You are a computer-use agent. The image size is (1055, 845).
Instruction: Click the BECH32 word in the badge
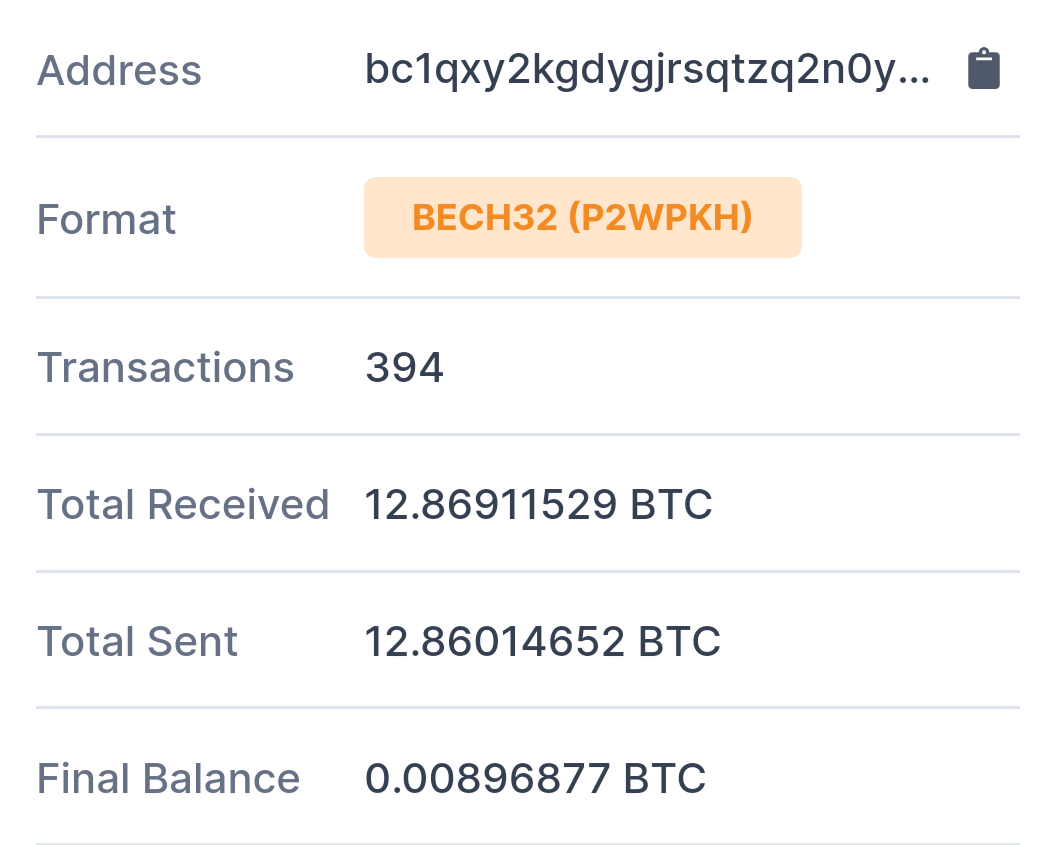click(484, 217)
